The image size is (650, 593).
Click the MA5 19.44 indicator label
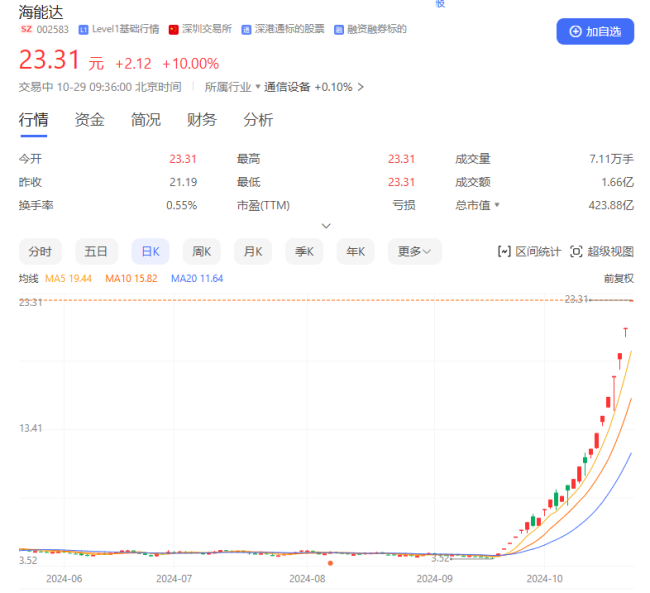(x=68, y=279)
